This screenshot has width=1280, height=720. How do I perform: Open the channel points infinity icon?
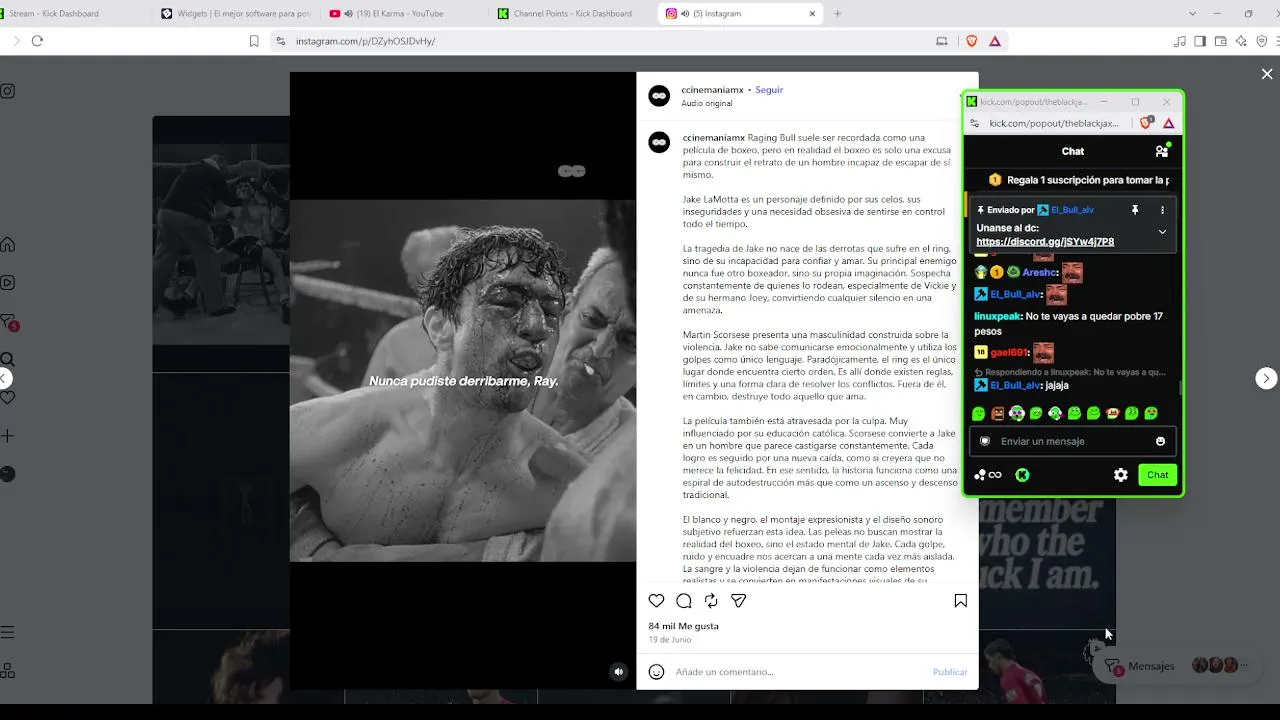point(988,475)
